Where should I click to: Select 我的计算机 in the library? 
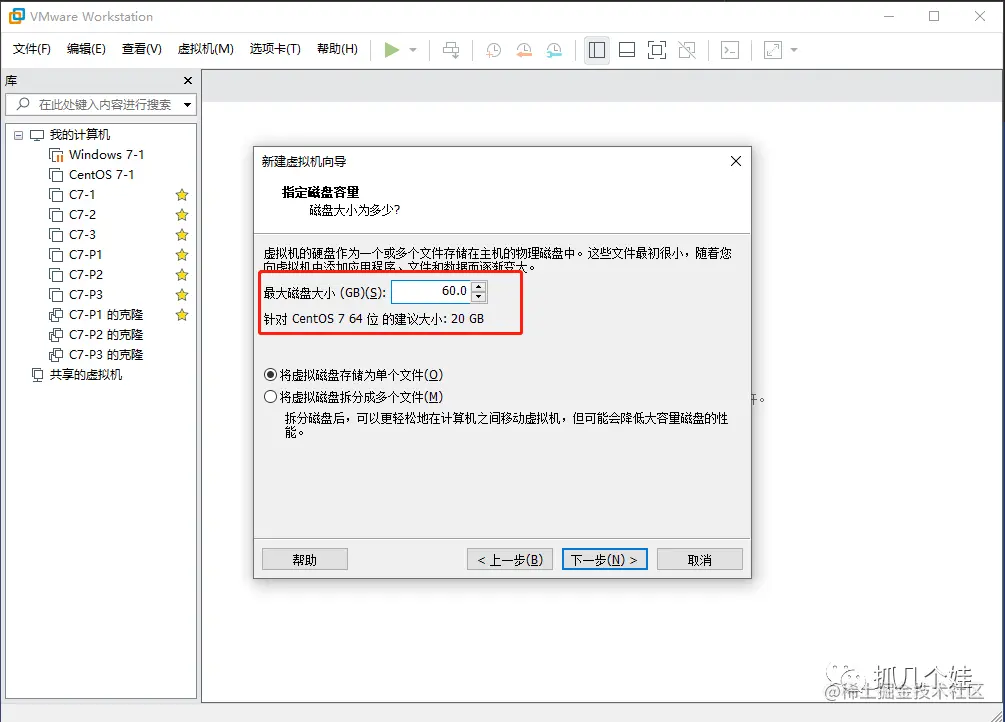(x=79, y=135)
